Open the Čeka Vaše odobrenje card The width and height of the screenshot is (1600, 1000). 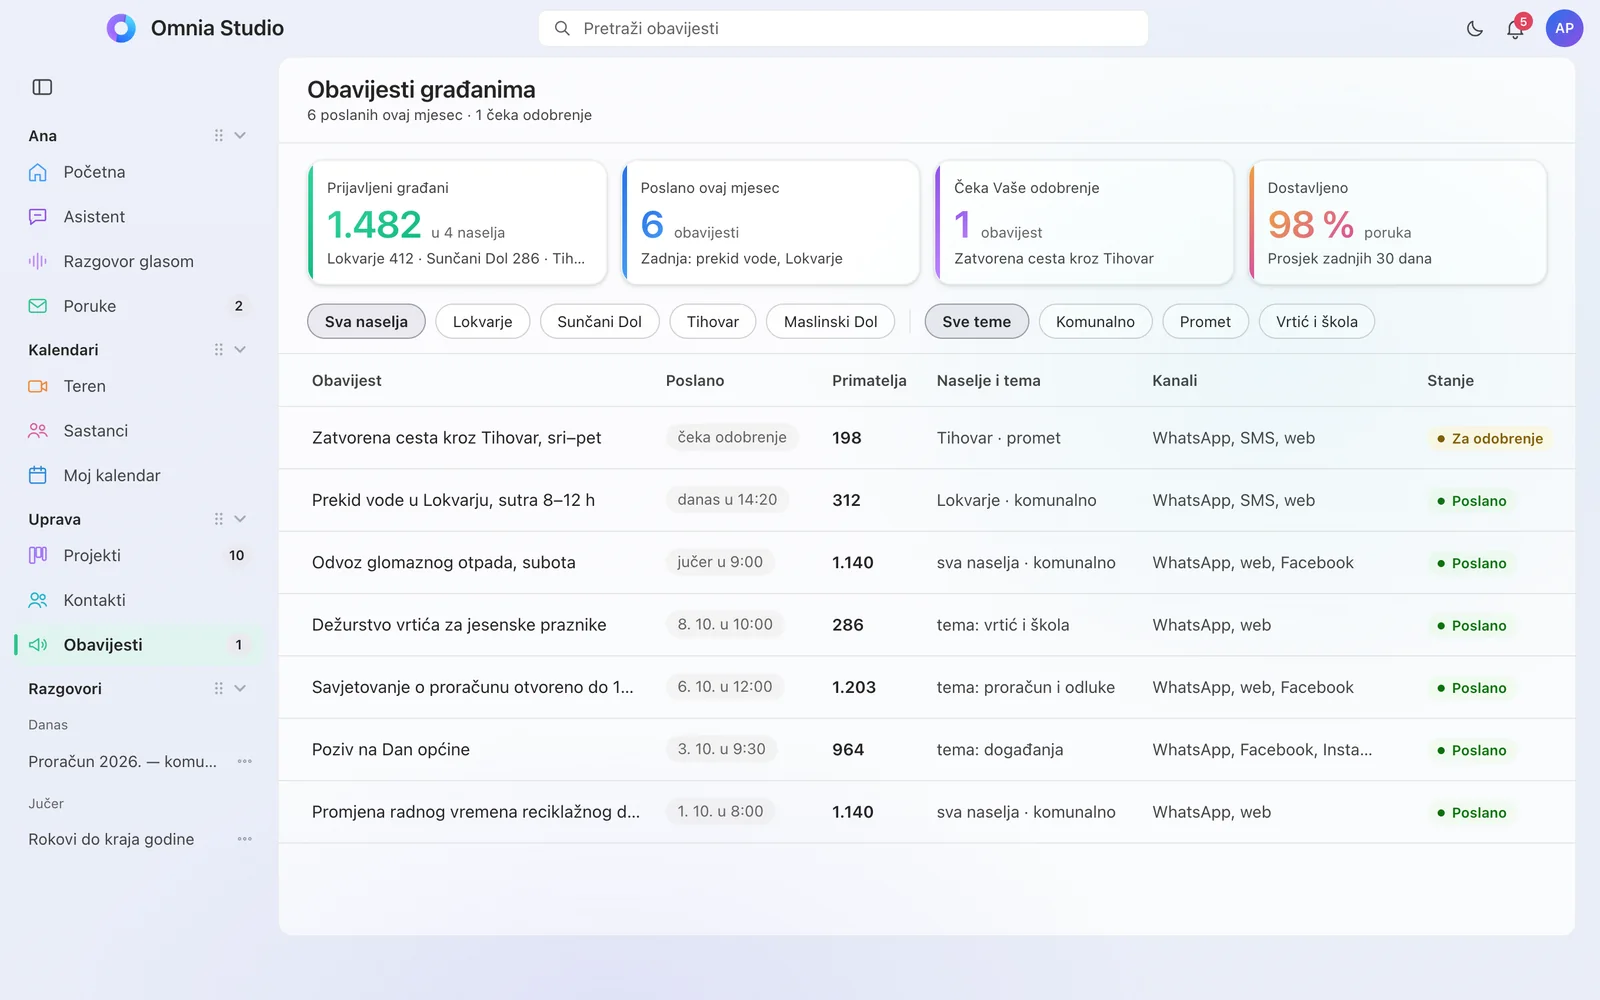1084,223
